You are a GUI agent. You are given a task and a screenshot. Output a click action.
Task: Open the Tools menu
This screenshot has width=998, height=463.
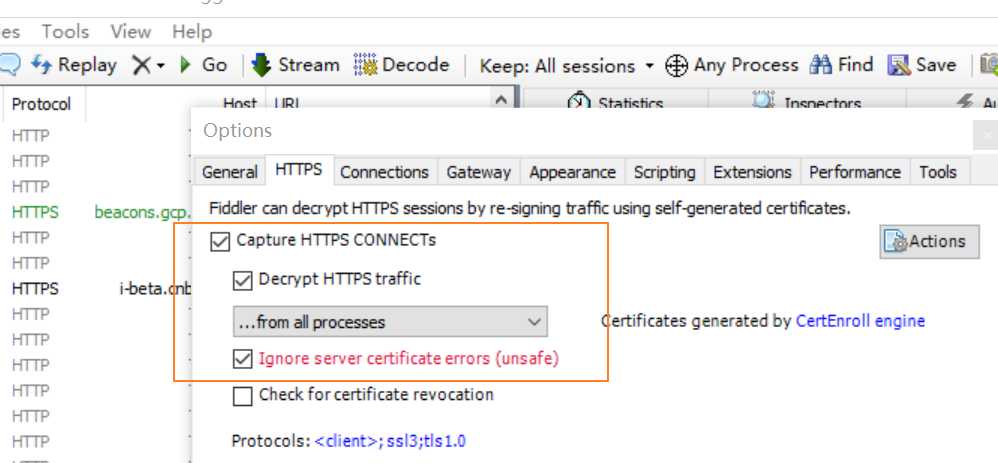(x=65, y=31)
